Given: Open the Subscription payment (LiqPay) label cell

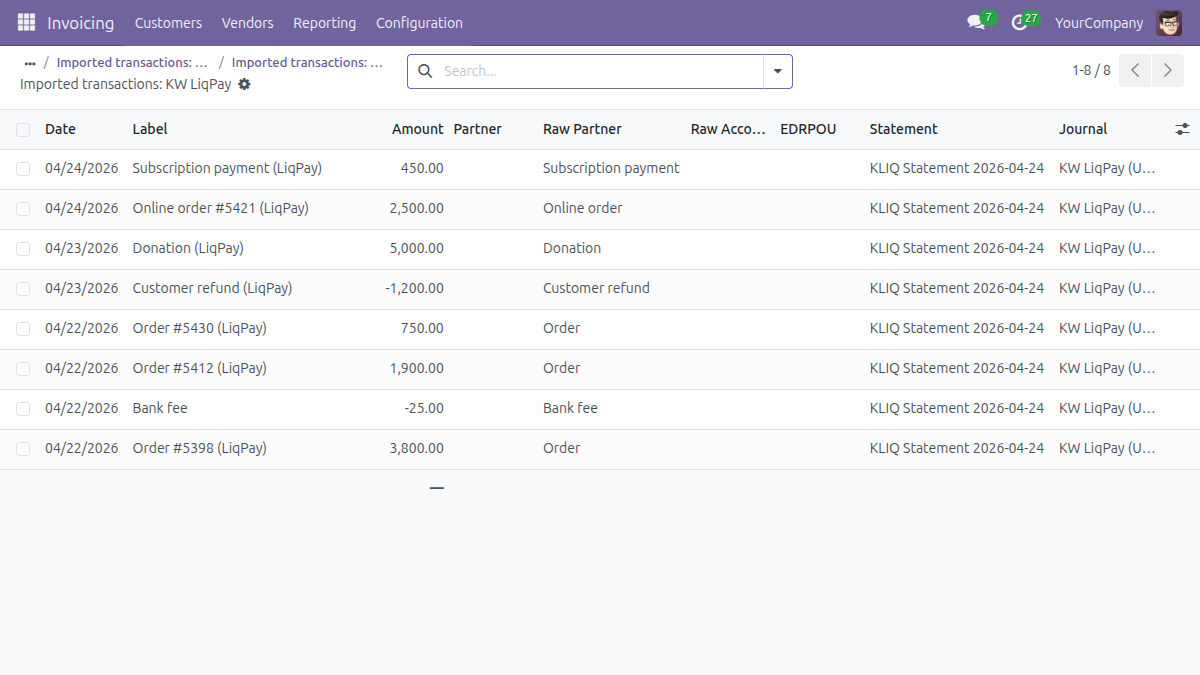Looking at the screenshot, I should 227,169.
